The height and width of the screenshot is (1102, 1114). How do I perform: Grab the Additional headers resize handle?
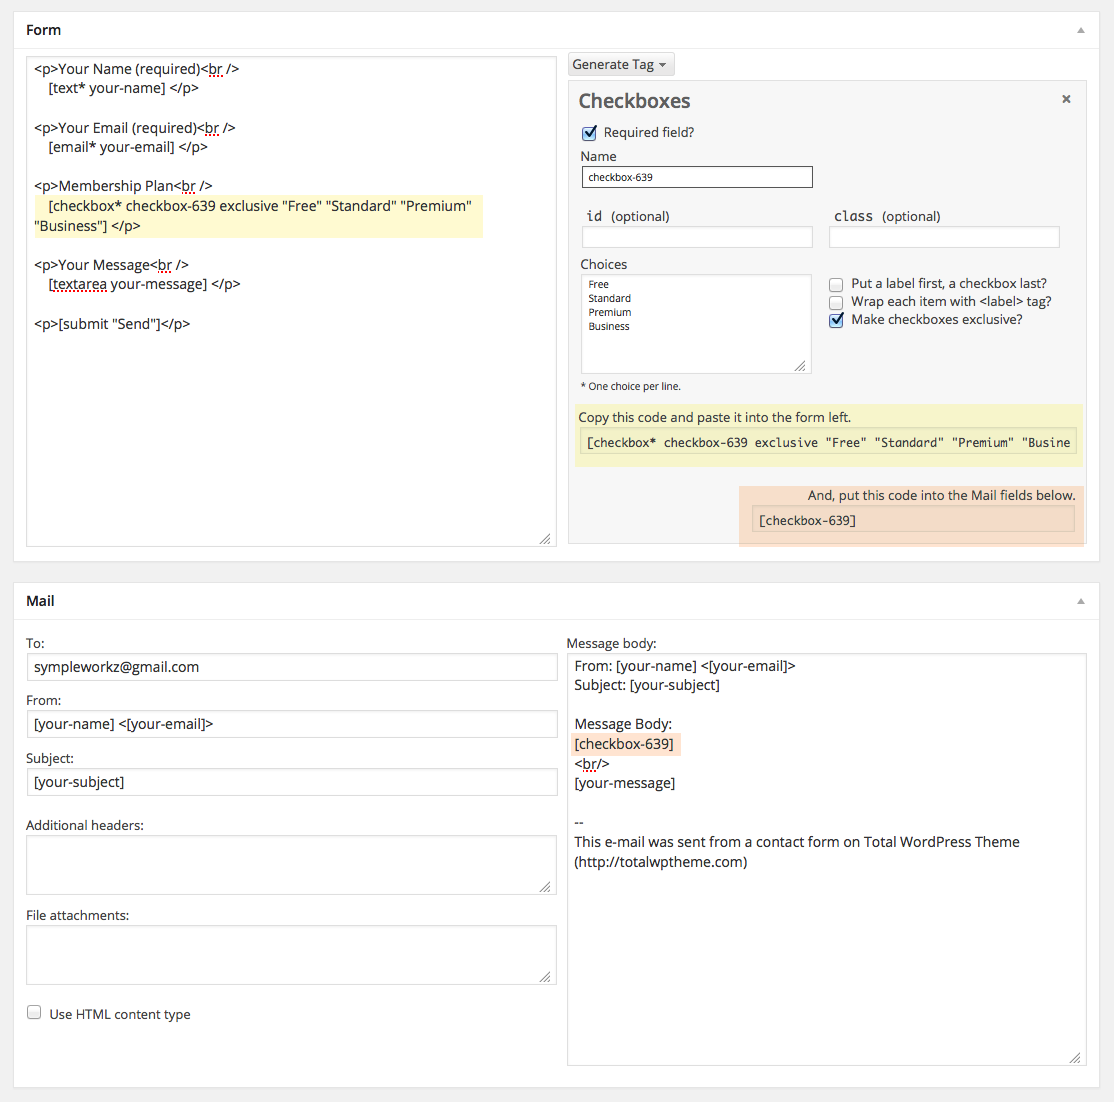click(545, 887)
